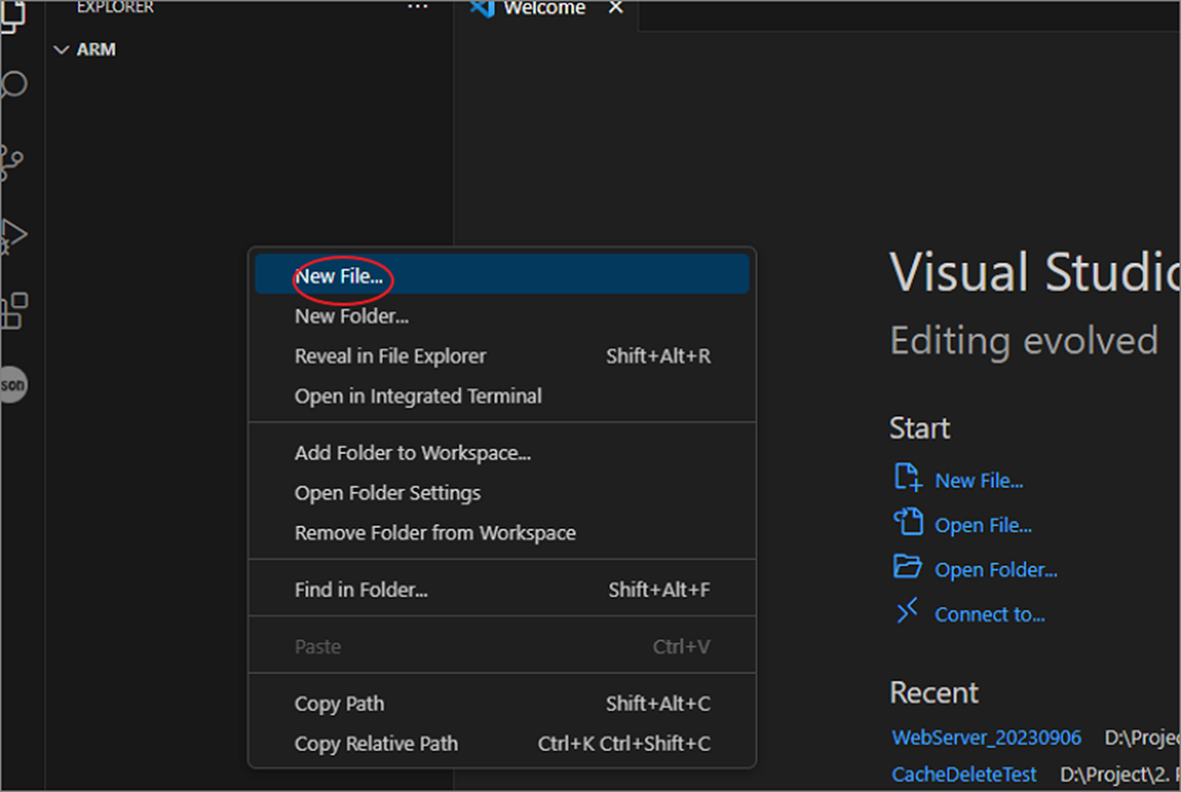Click the VS Code logo on Welcome tab
The image size is (1181, 792).
pos(482,8)
